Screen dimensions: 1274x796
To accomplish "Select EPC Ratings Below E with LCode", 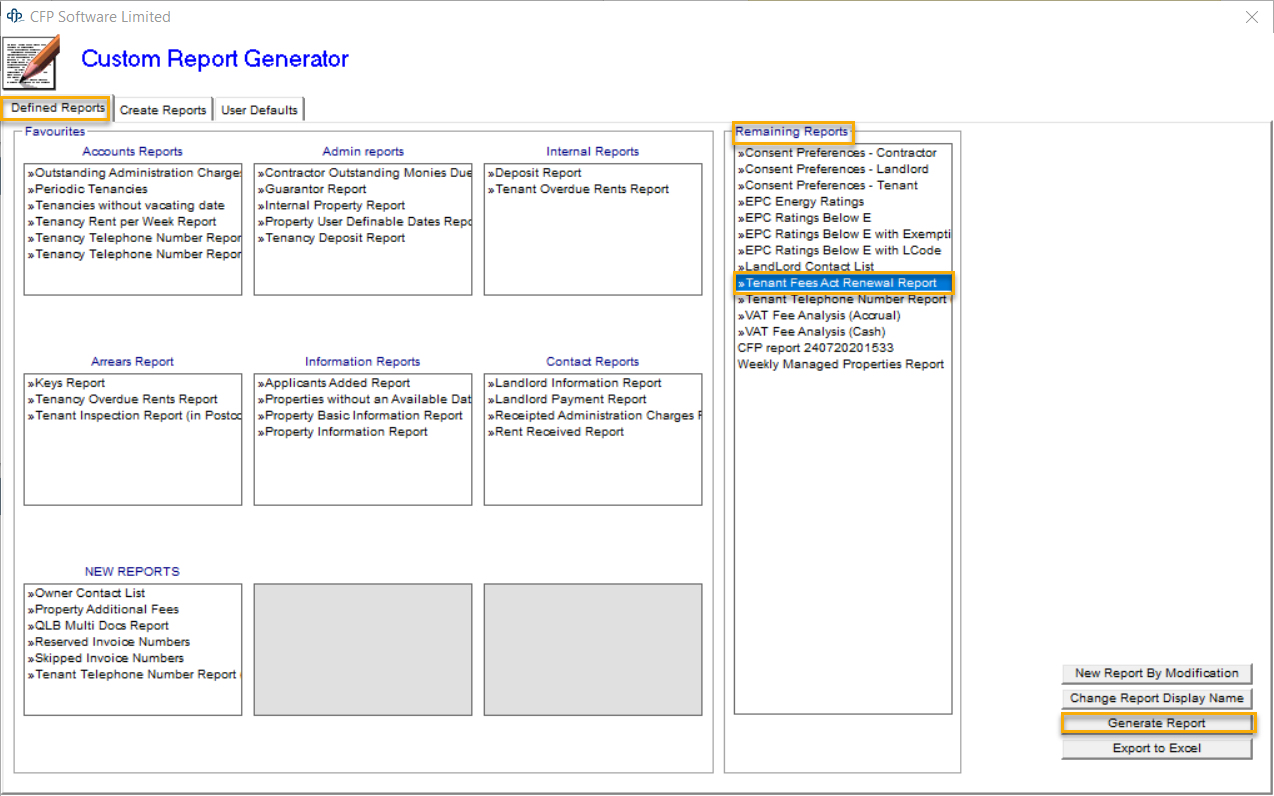I will (839, 250).
